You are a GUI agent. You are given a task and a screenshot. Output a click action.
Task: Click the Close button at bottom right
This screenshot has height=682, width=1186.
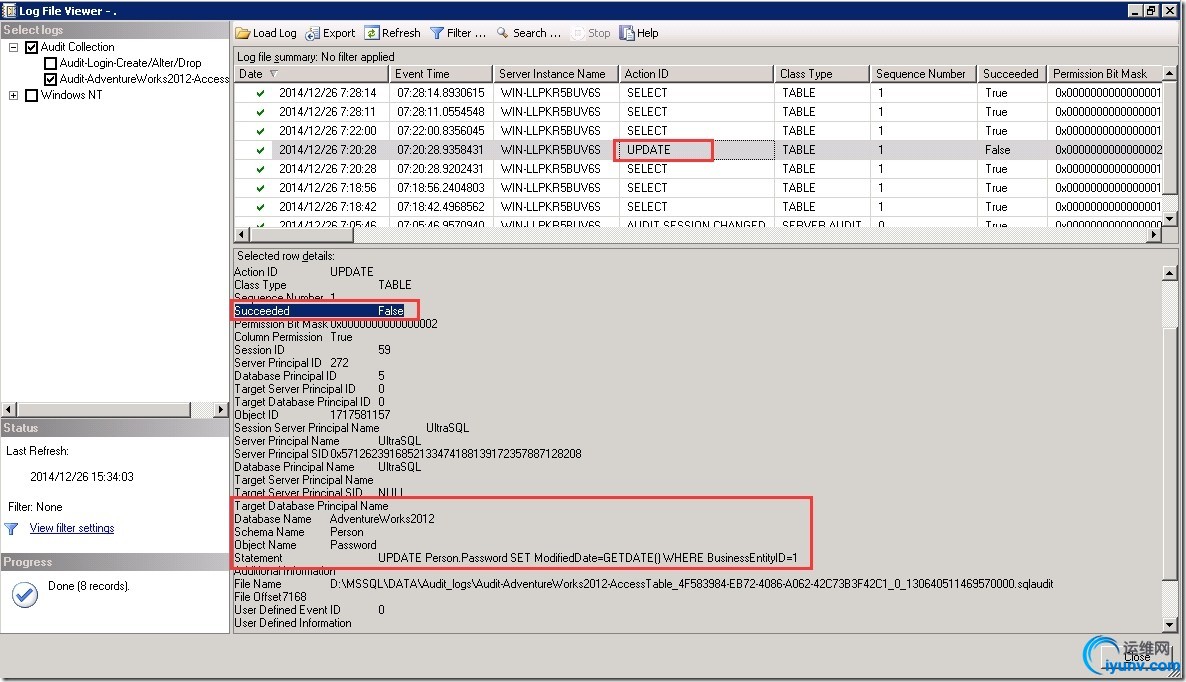click(1136, 657)
